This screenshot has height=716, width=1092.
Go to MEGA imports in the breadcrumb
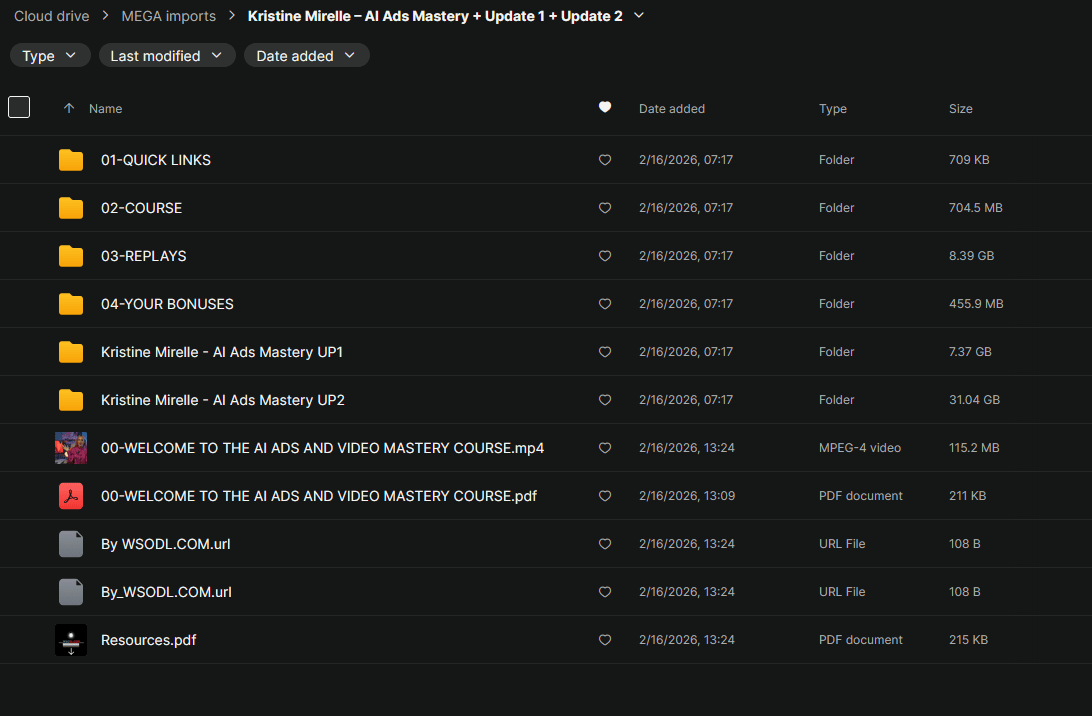click(x=166, y=16)
